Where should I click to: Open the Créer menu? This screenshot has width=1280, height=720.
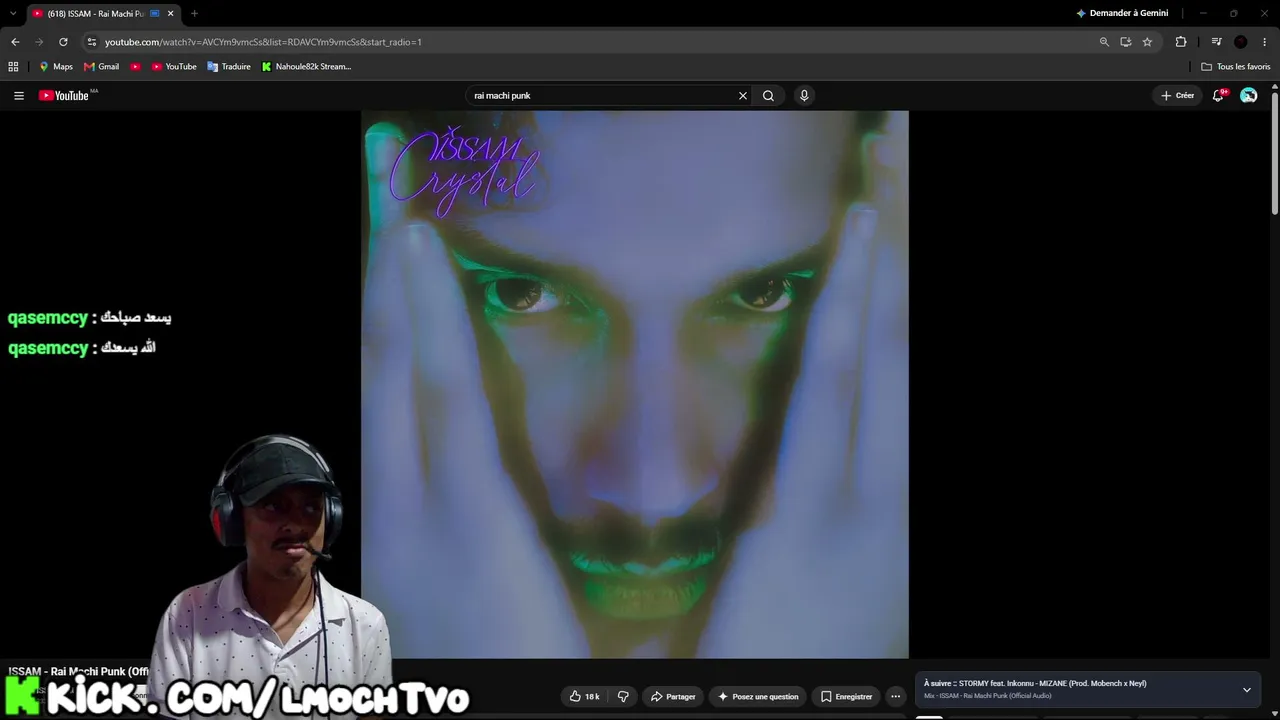pos(1178,96)
